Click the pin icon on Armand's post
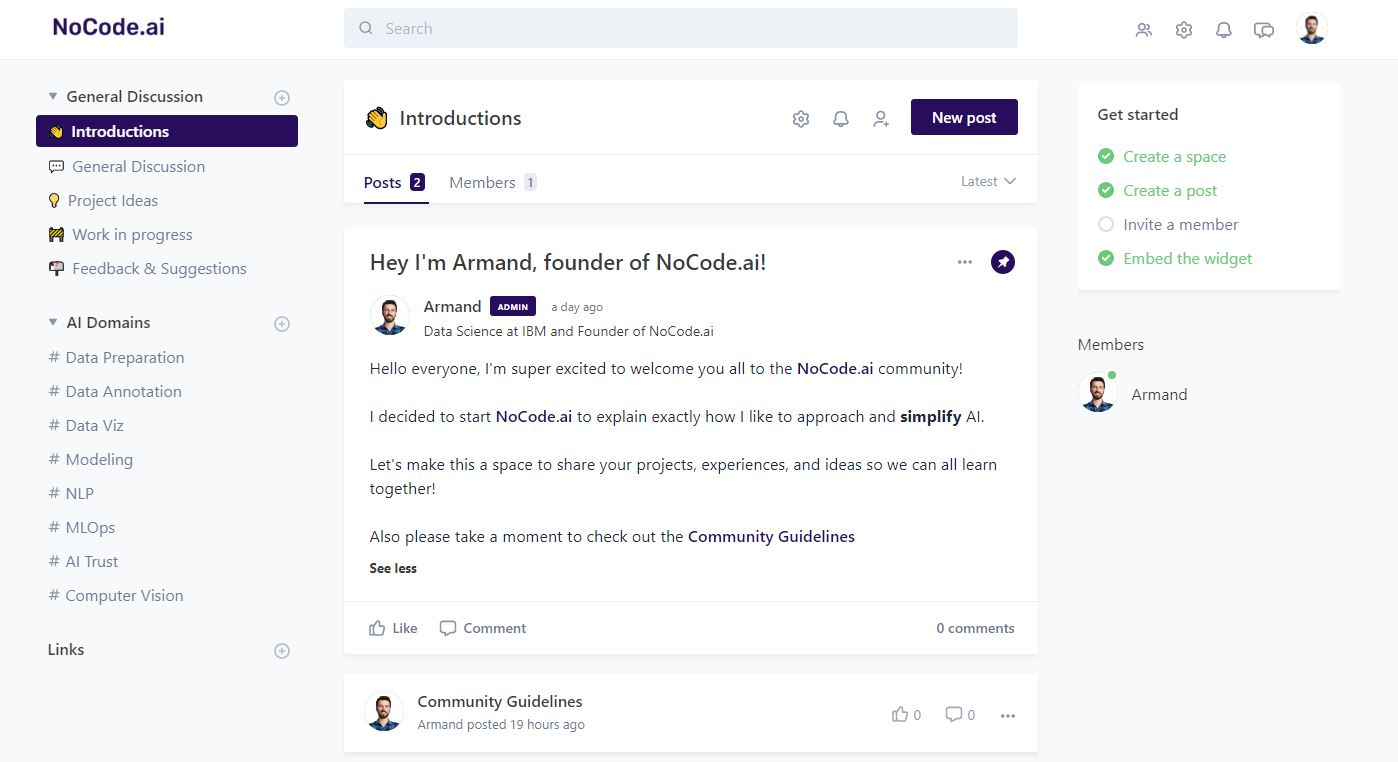This screenshot has height=762, width=1398. tap(1002, 262)
